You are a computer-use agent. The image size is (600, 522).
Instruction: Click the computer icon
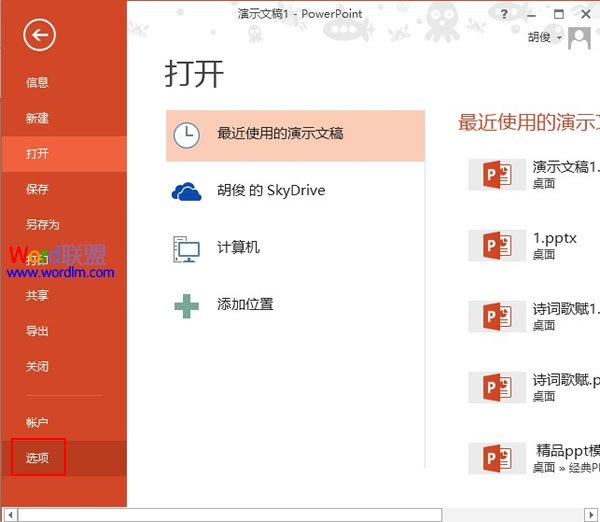click(186, 249)
